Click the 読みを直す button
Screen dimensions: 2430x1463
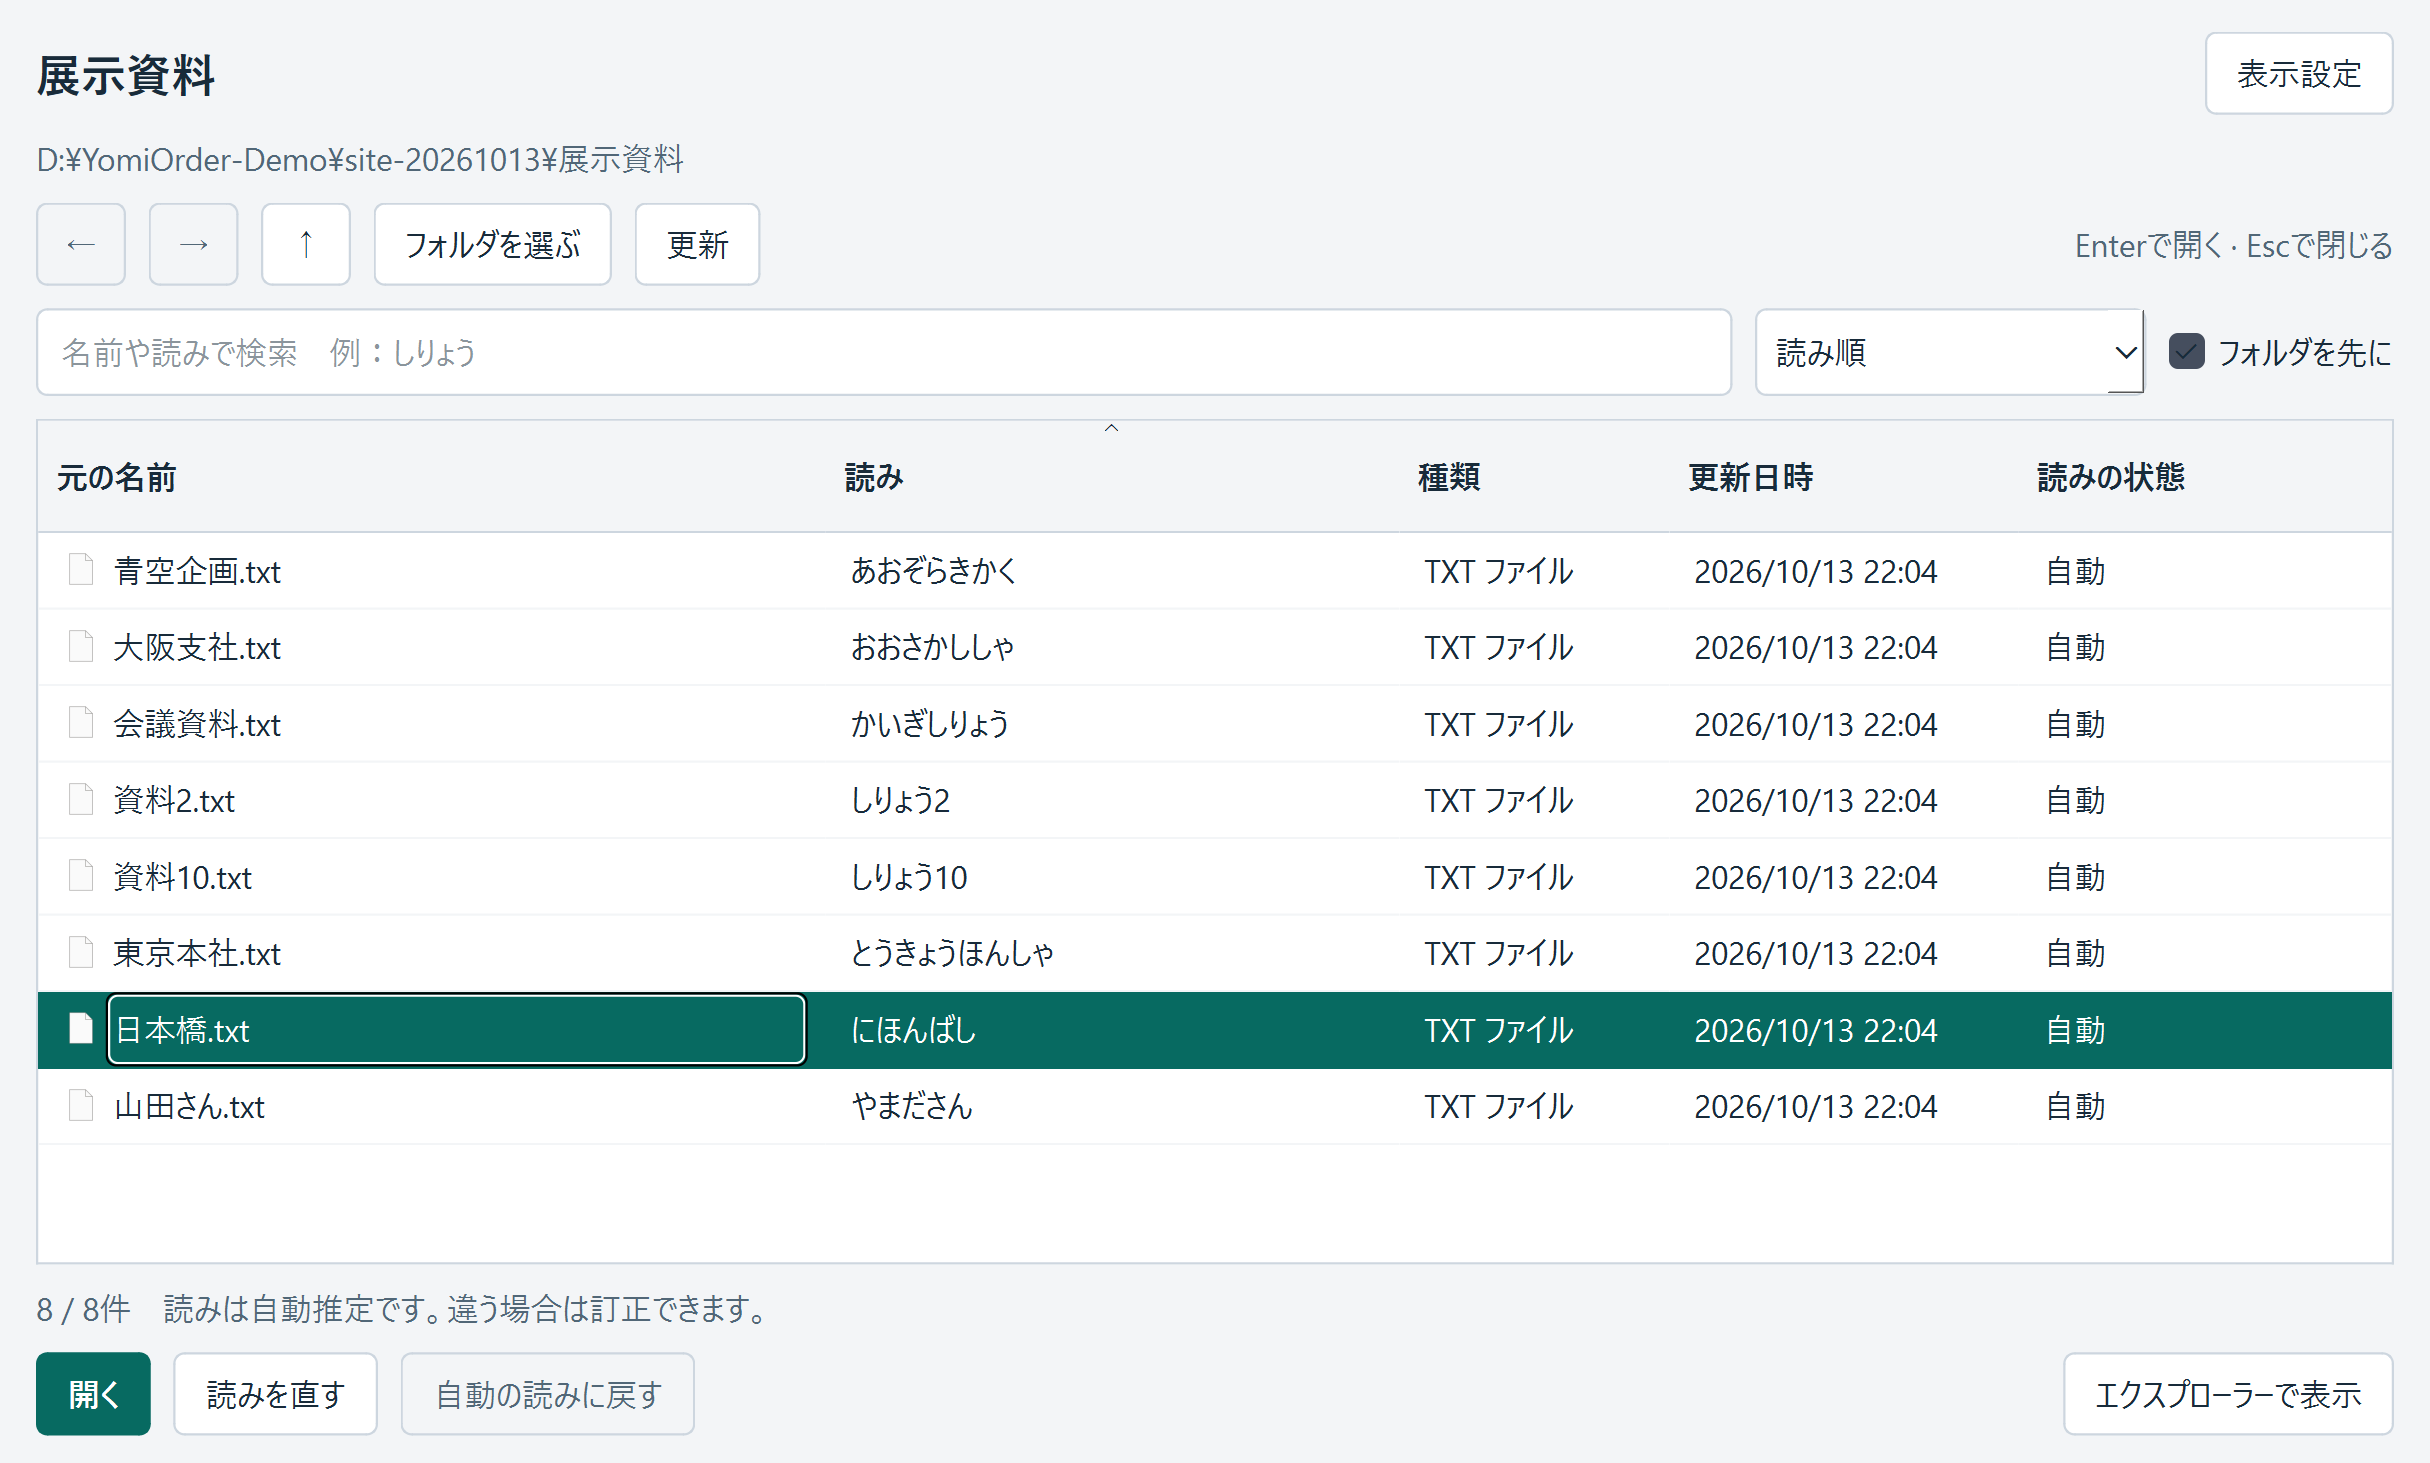pyautogui.click(x=276, y=1394)
